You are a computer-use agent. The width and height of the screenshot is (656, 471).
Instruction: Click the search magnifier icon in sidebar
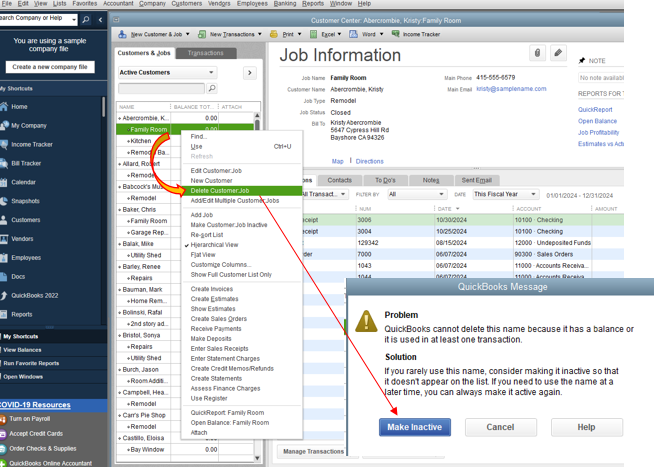[86, 19]
